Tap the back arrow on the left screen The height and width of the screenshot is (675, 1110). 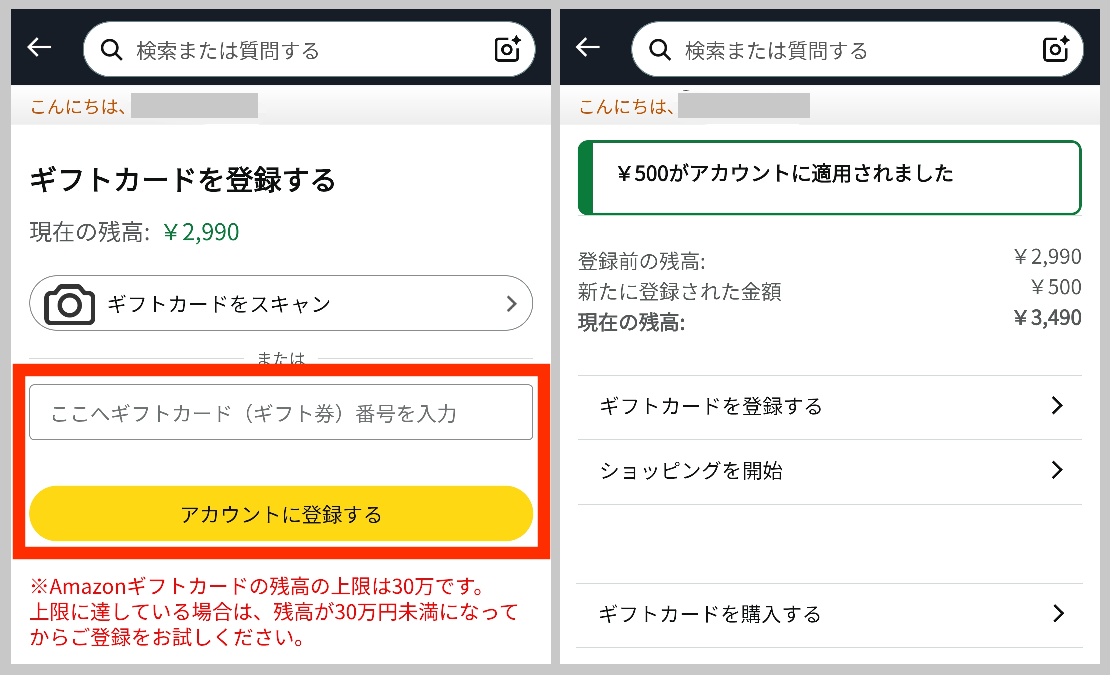click(x=37, y=47)
